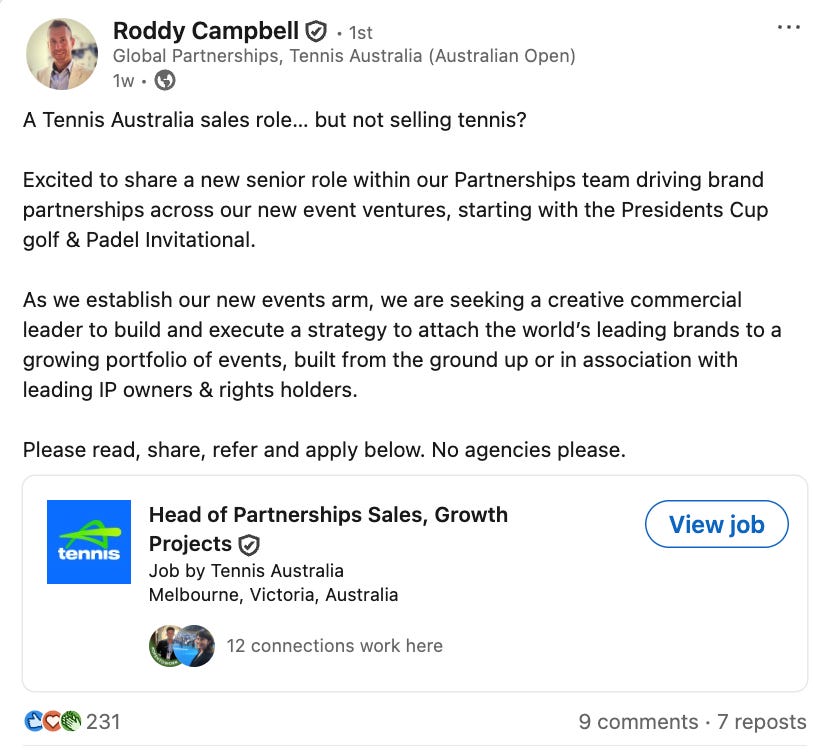Click the View job button

pyautogui.click(x=717, y=524)
